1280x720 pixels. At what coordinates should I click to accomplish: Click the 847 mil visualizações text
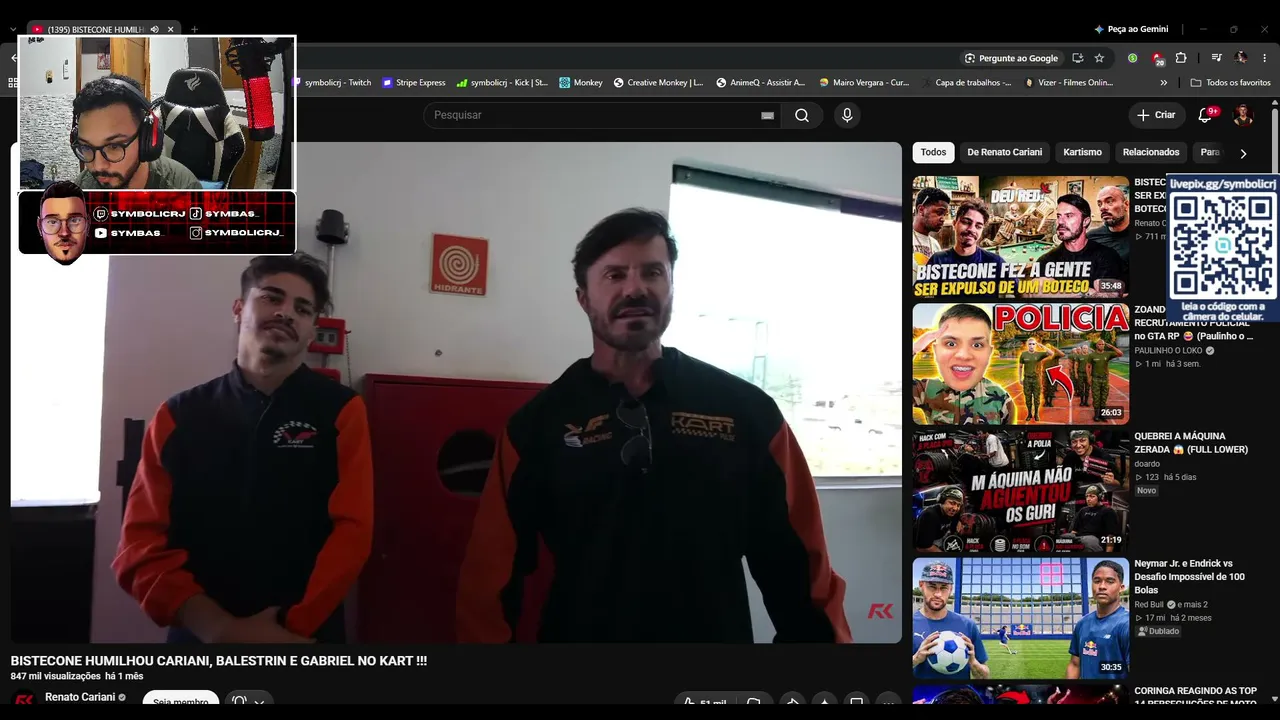point(55,676)
